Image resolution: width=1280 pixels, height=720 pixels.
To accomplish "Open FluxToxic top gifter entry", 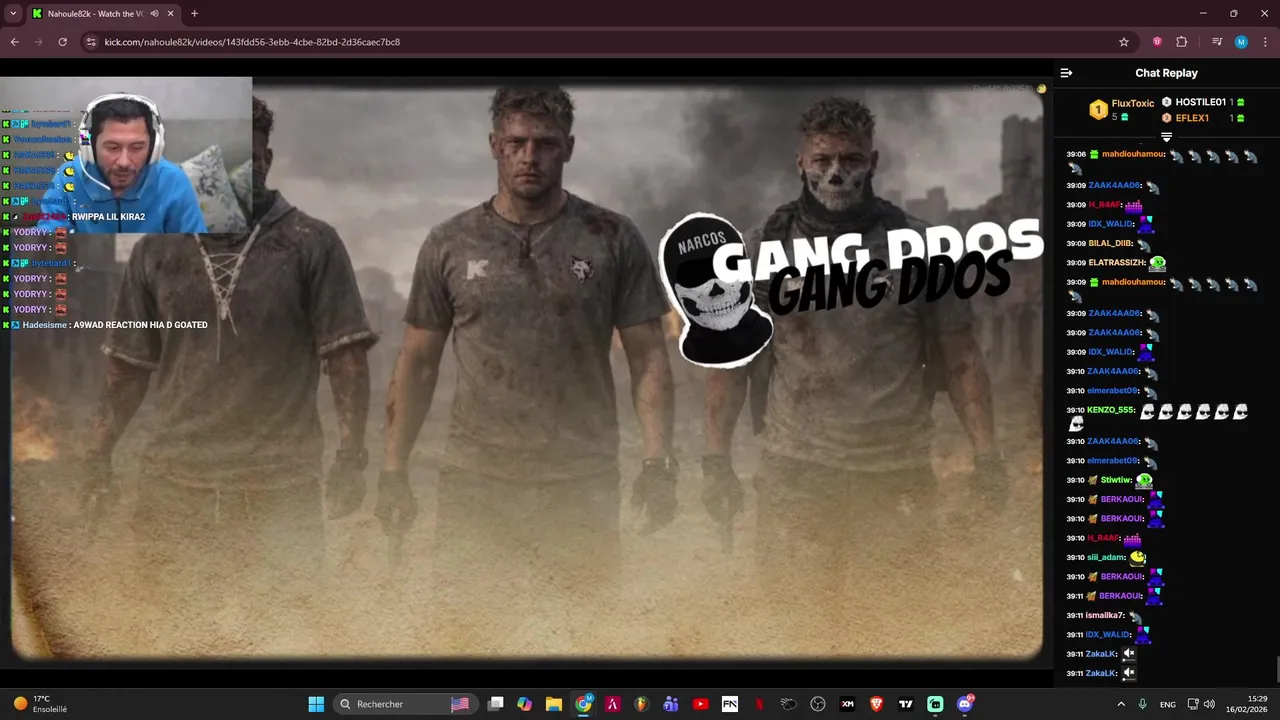I will (1122, 109).
